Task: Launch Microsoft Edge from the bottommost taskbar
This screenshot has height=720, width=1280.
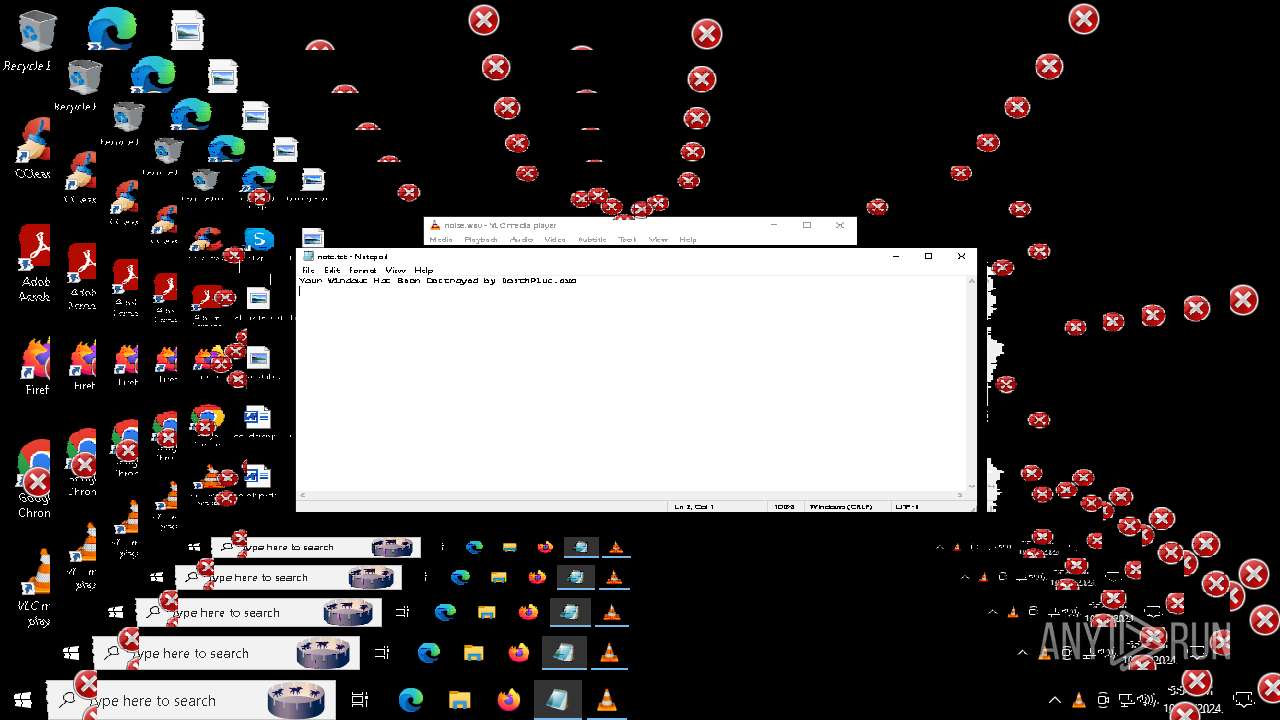Action: [x=411, y=701]
